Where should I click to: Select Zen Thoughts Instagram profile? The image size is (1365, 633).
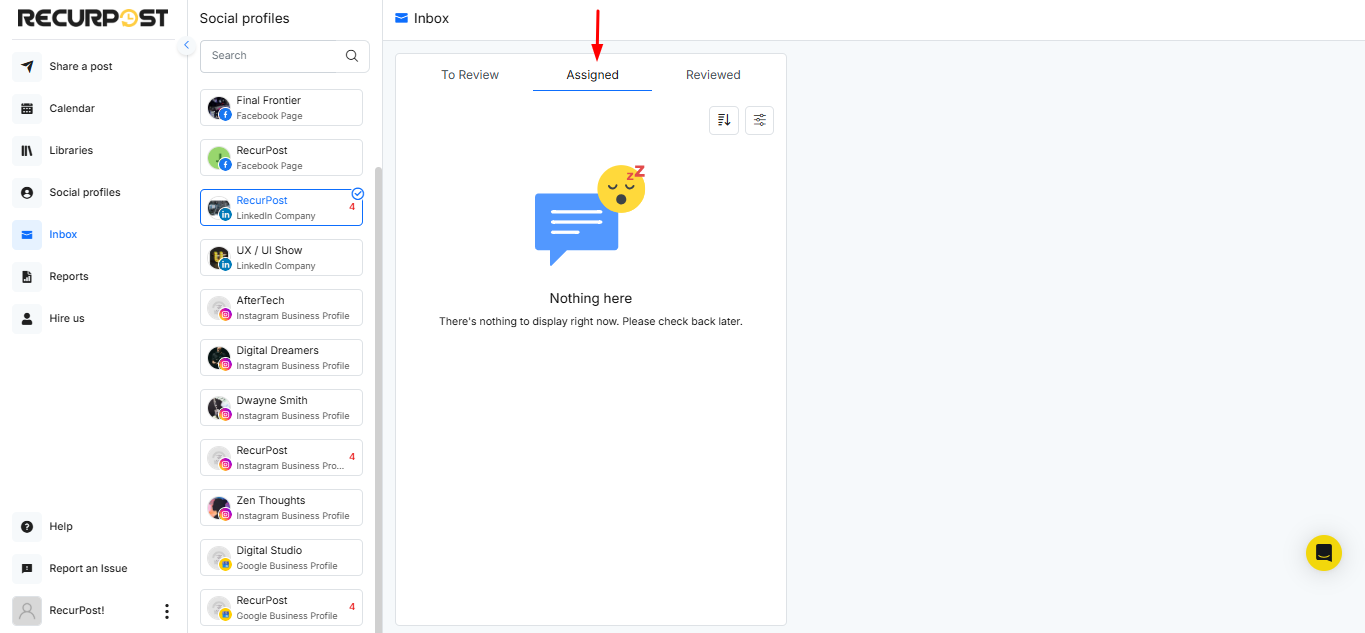click(281, 508)
